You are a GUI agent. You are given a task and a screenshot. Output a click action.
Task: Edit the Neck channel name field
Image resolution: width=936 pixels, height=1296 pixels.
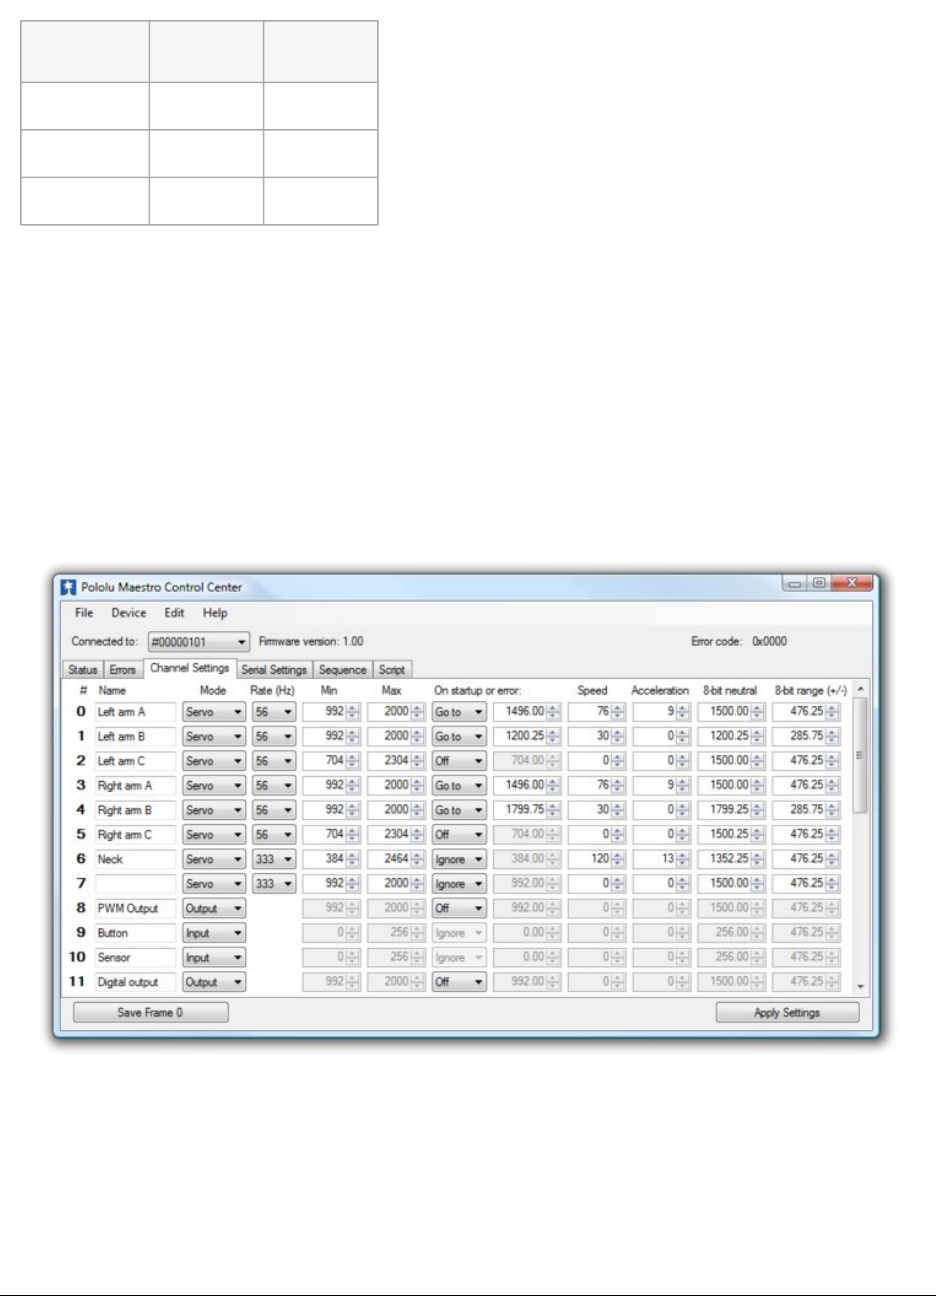[135, 859]
